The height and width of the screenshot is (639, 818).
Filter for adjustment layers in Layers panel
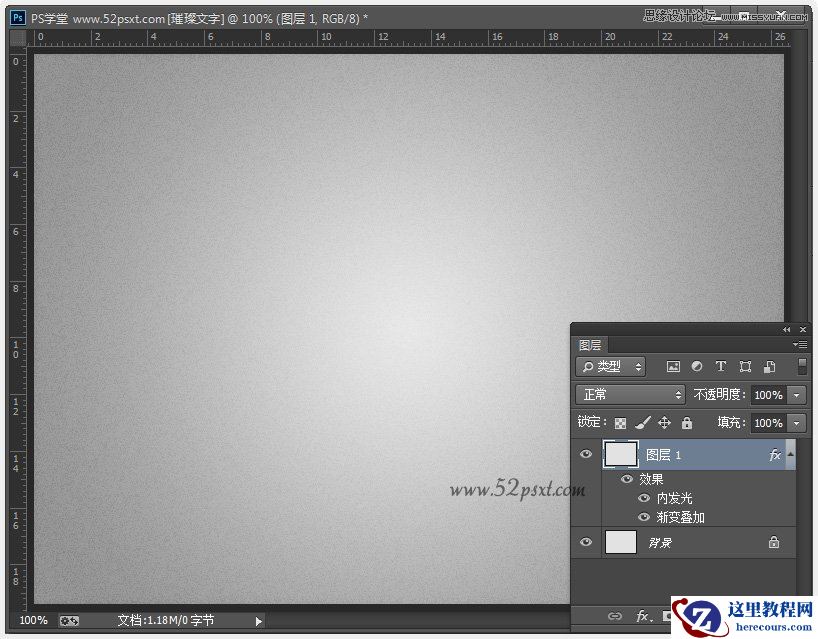pos(694,366)
